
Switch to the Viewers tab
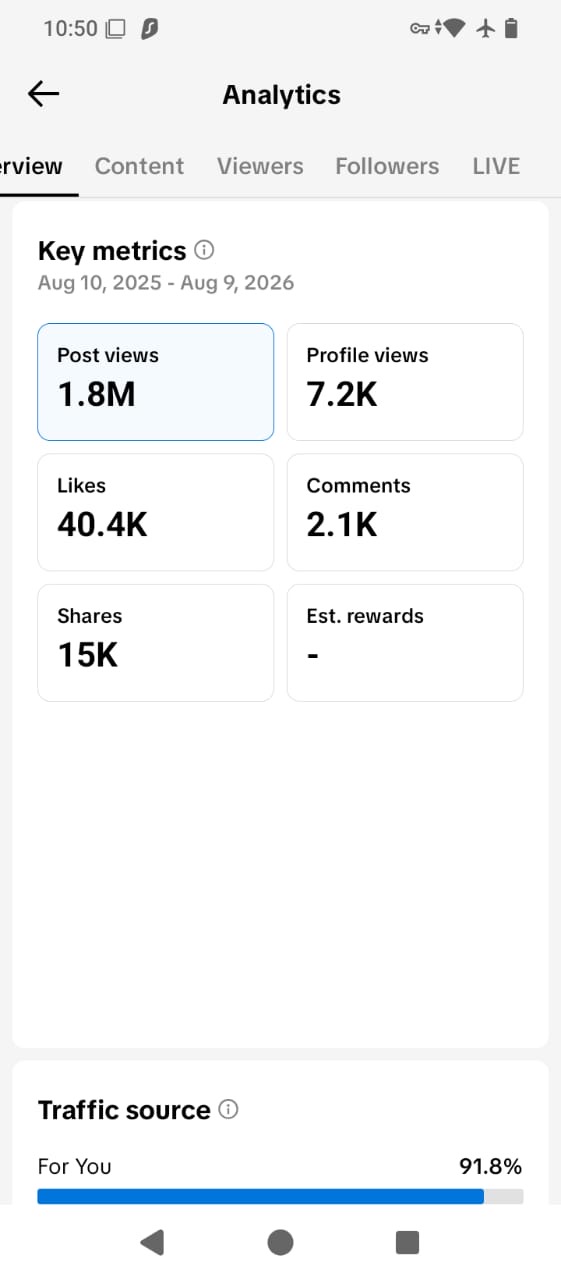tap(260, 166)
